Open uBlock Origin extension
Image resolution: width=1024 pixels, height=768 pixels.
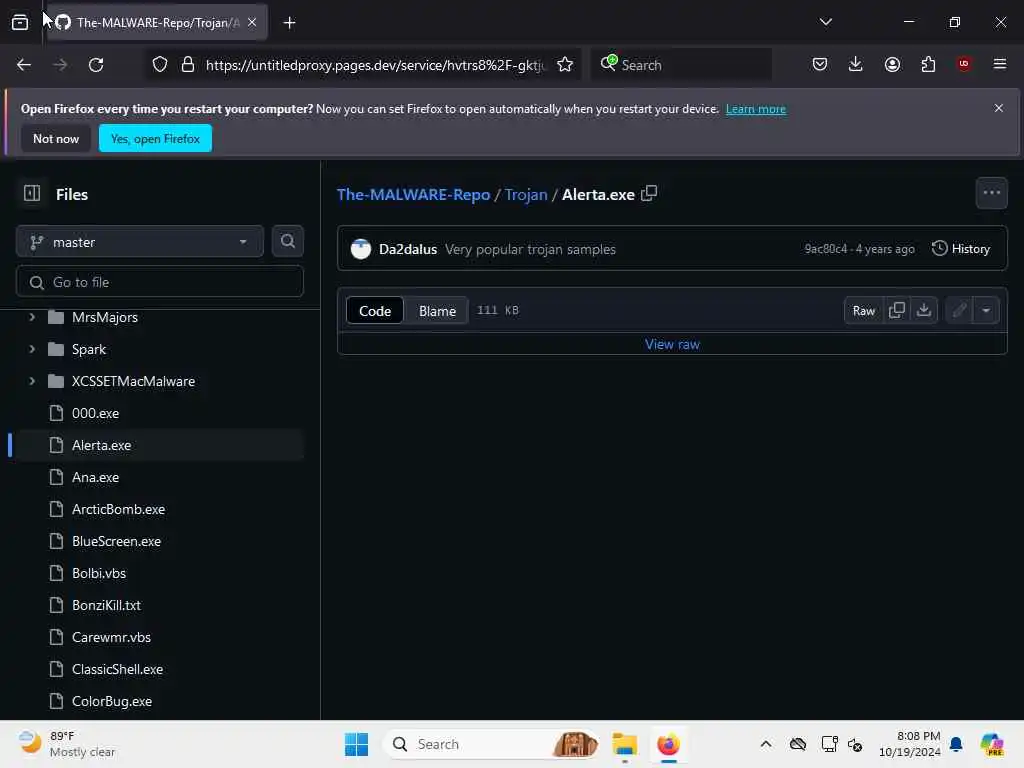(x=964, y=64)
